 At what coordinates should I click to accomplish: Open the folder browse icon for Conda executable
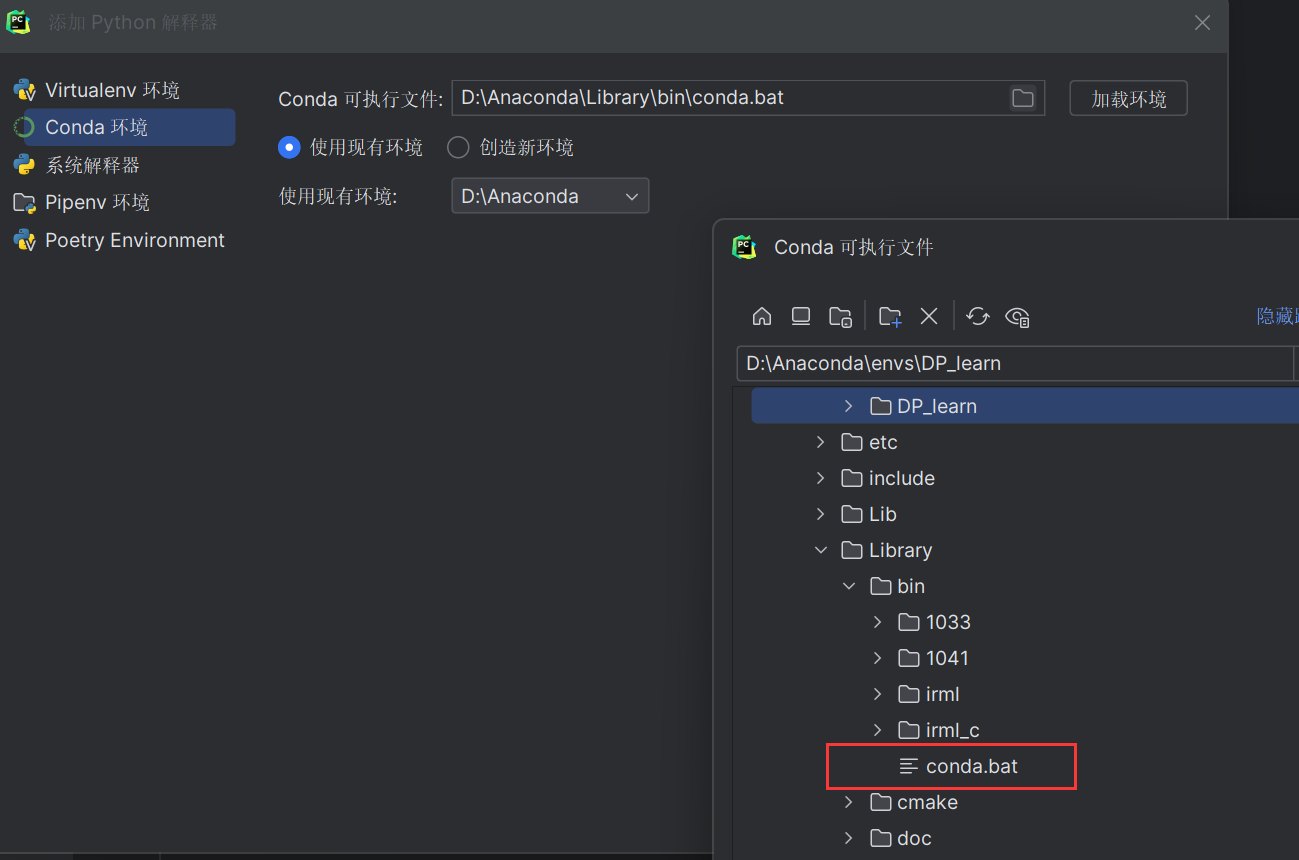1022,98
